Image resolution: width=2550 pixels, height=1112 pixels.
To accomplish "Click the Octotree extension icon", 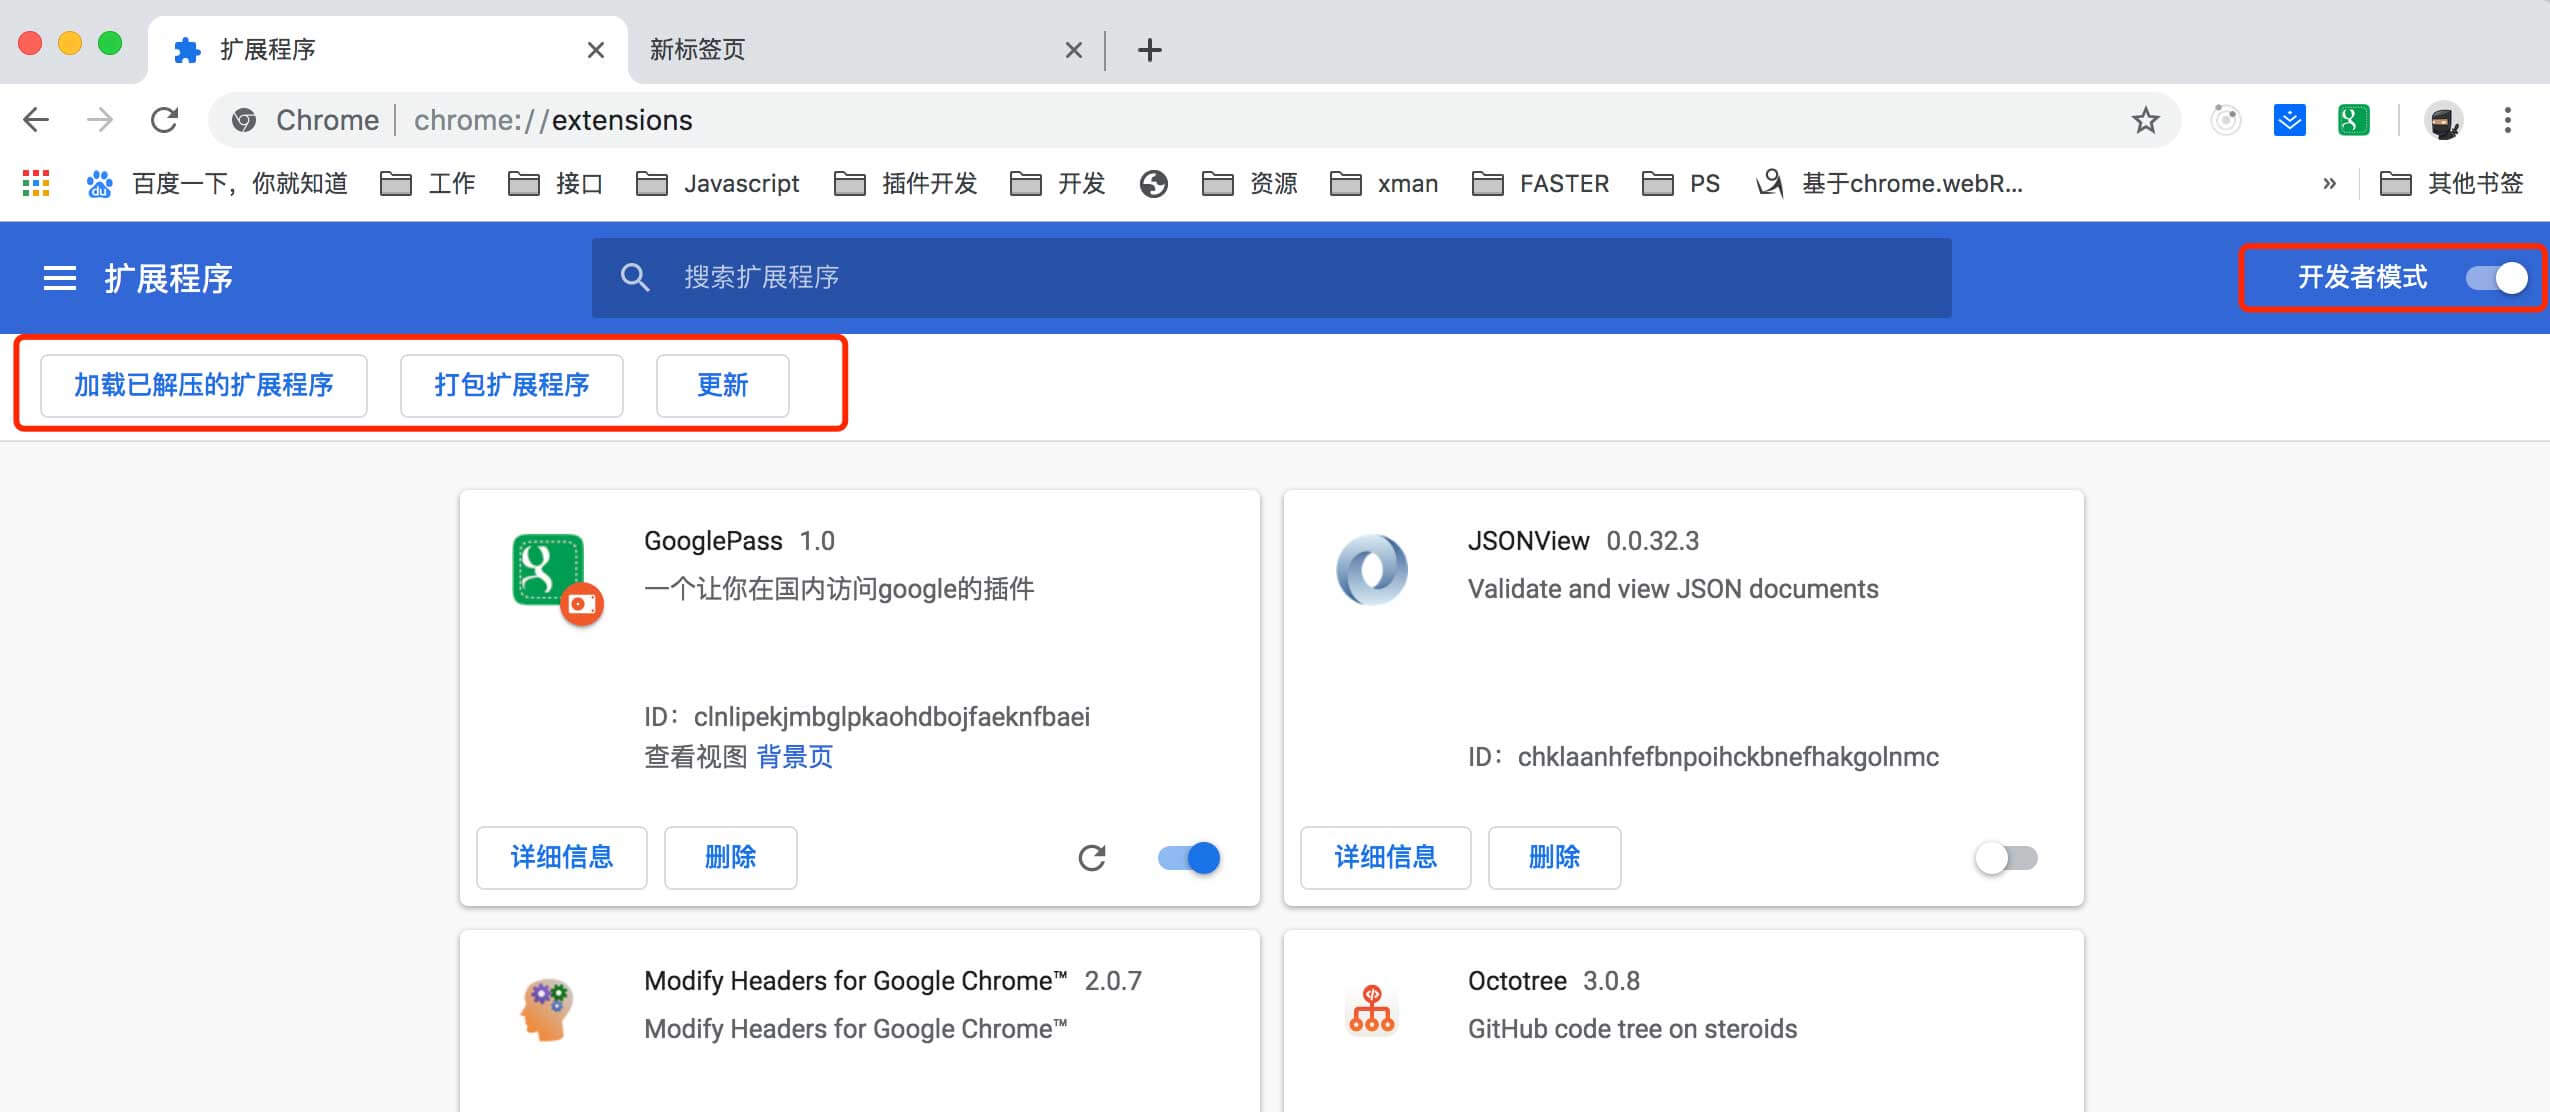I will [x=1372, y=1009].
